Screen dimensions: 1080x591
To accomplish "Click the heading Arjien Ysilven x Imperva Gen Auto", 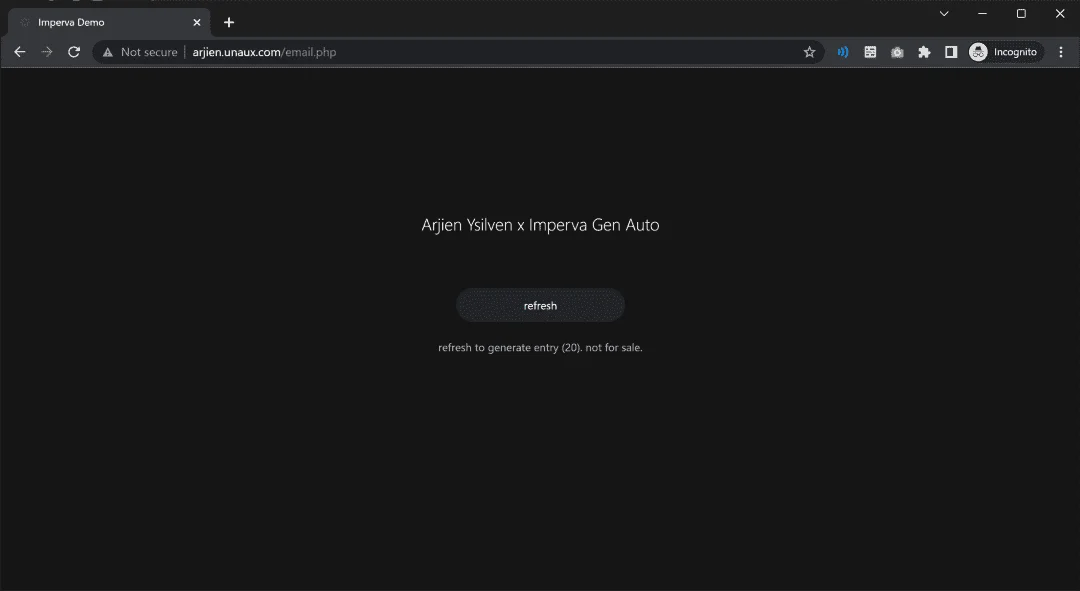I will pyautogui.click(x=540, y=225).
